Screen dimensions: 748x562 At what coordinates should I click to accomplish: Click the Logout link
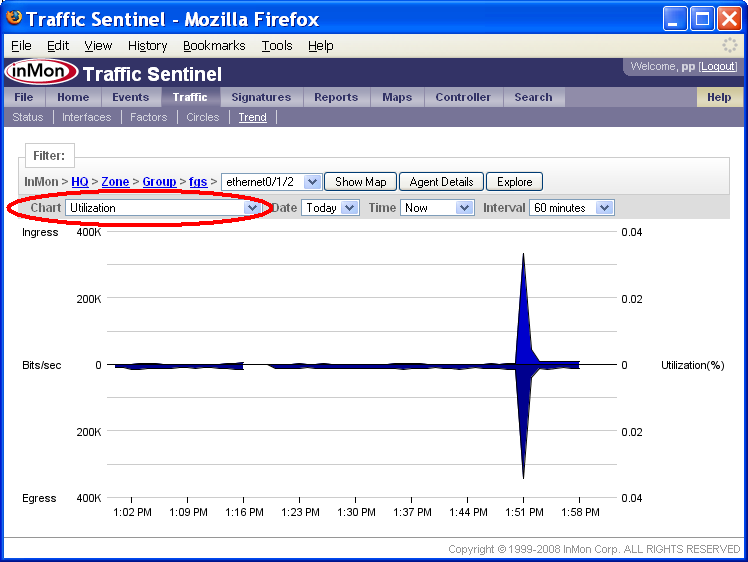point(718,66)
